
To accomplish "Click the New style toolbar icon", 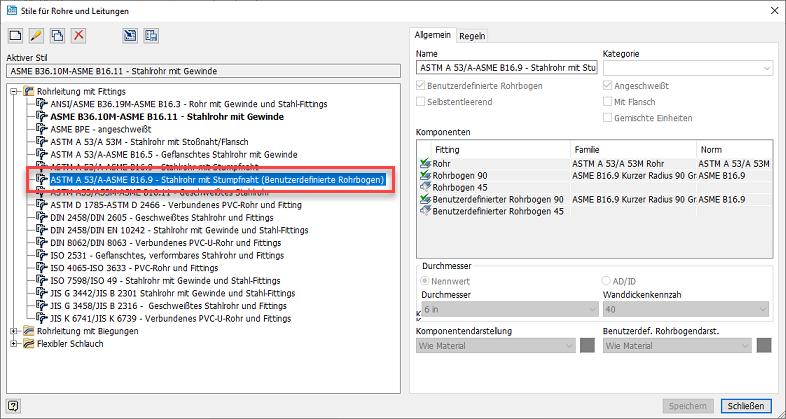I will click(16, 35).
